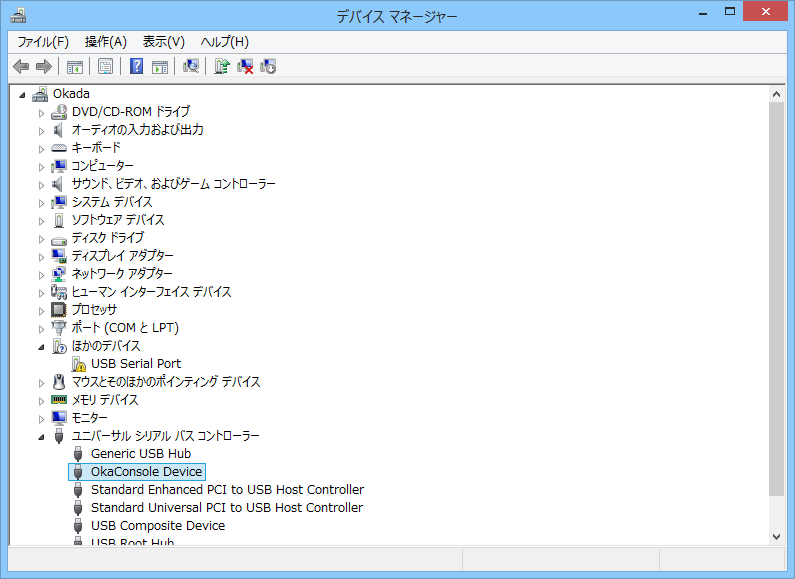Collapse ユニバーサル シリアル バス コントローラー category
Viewport: 795px width, 579px height.
click(41, 437)
